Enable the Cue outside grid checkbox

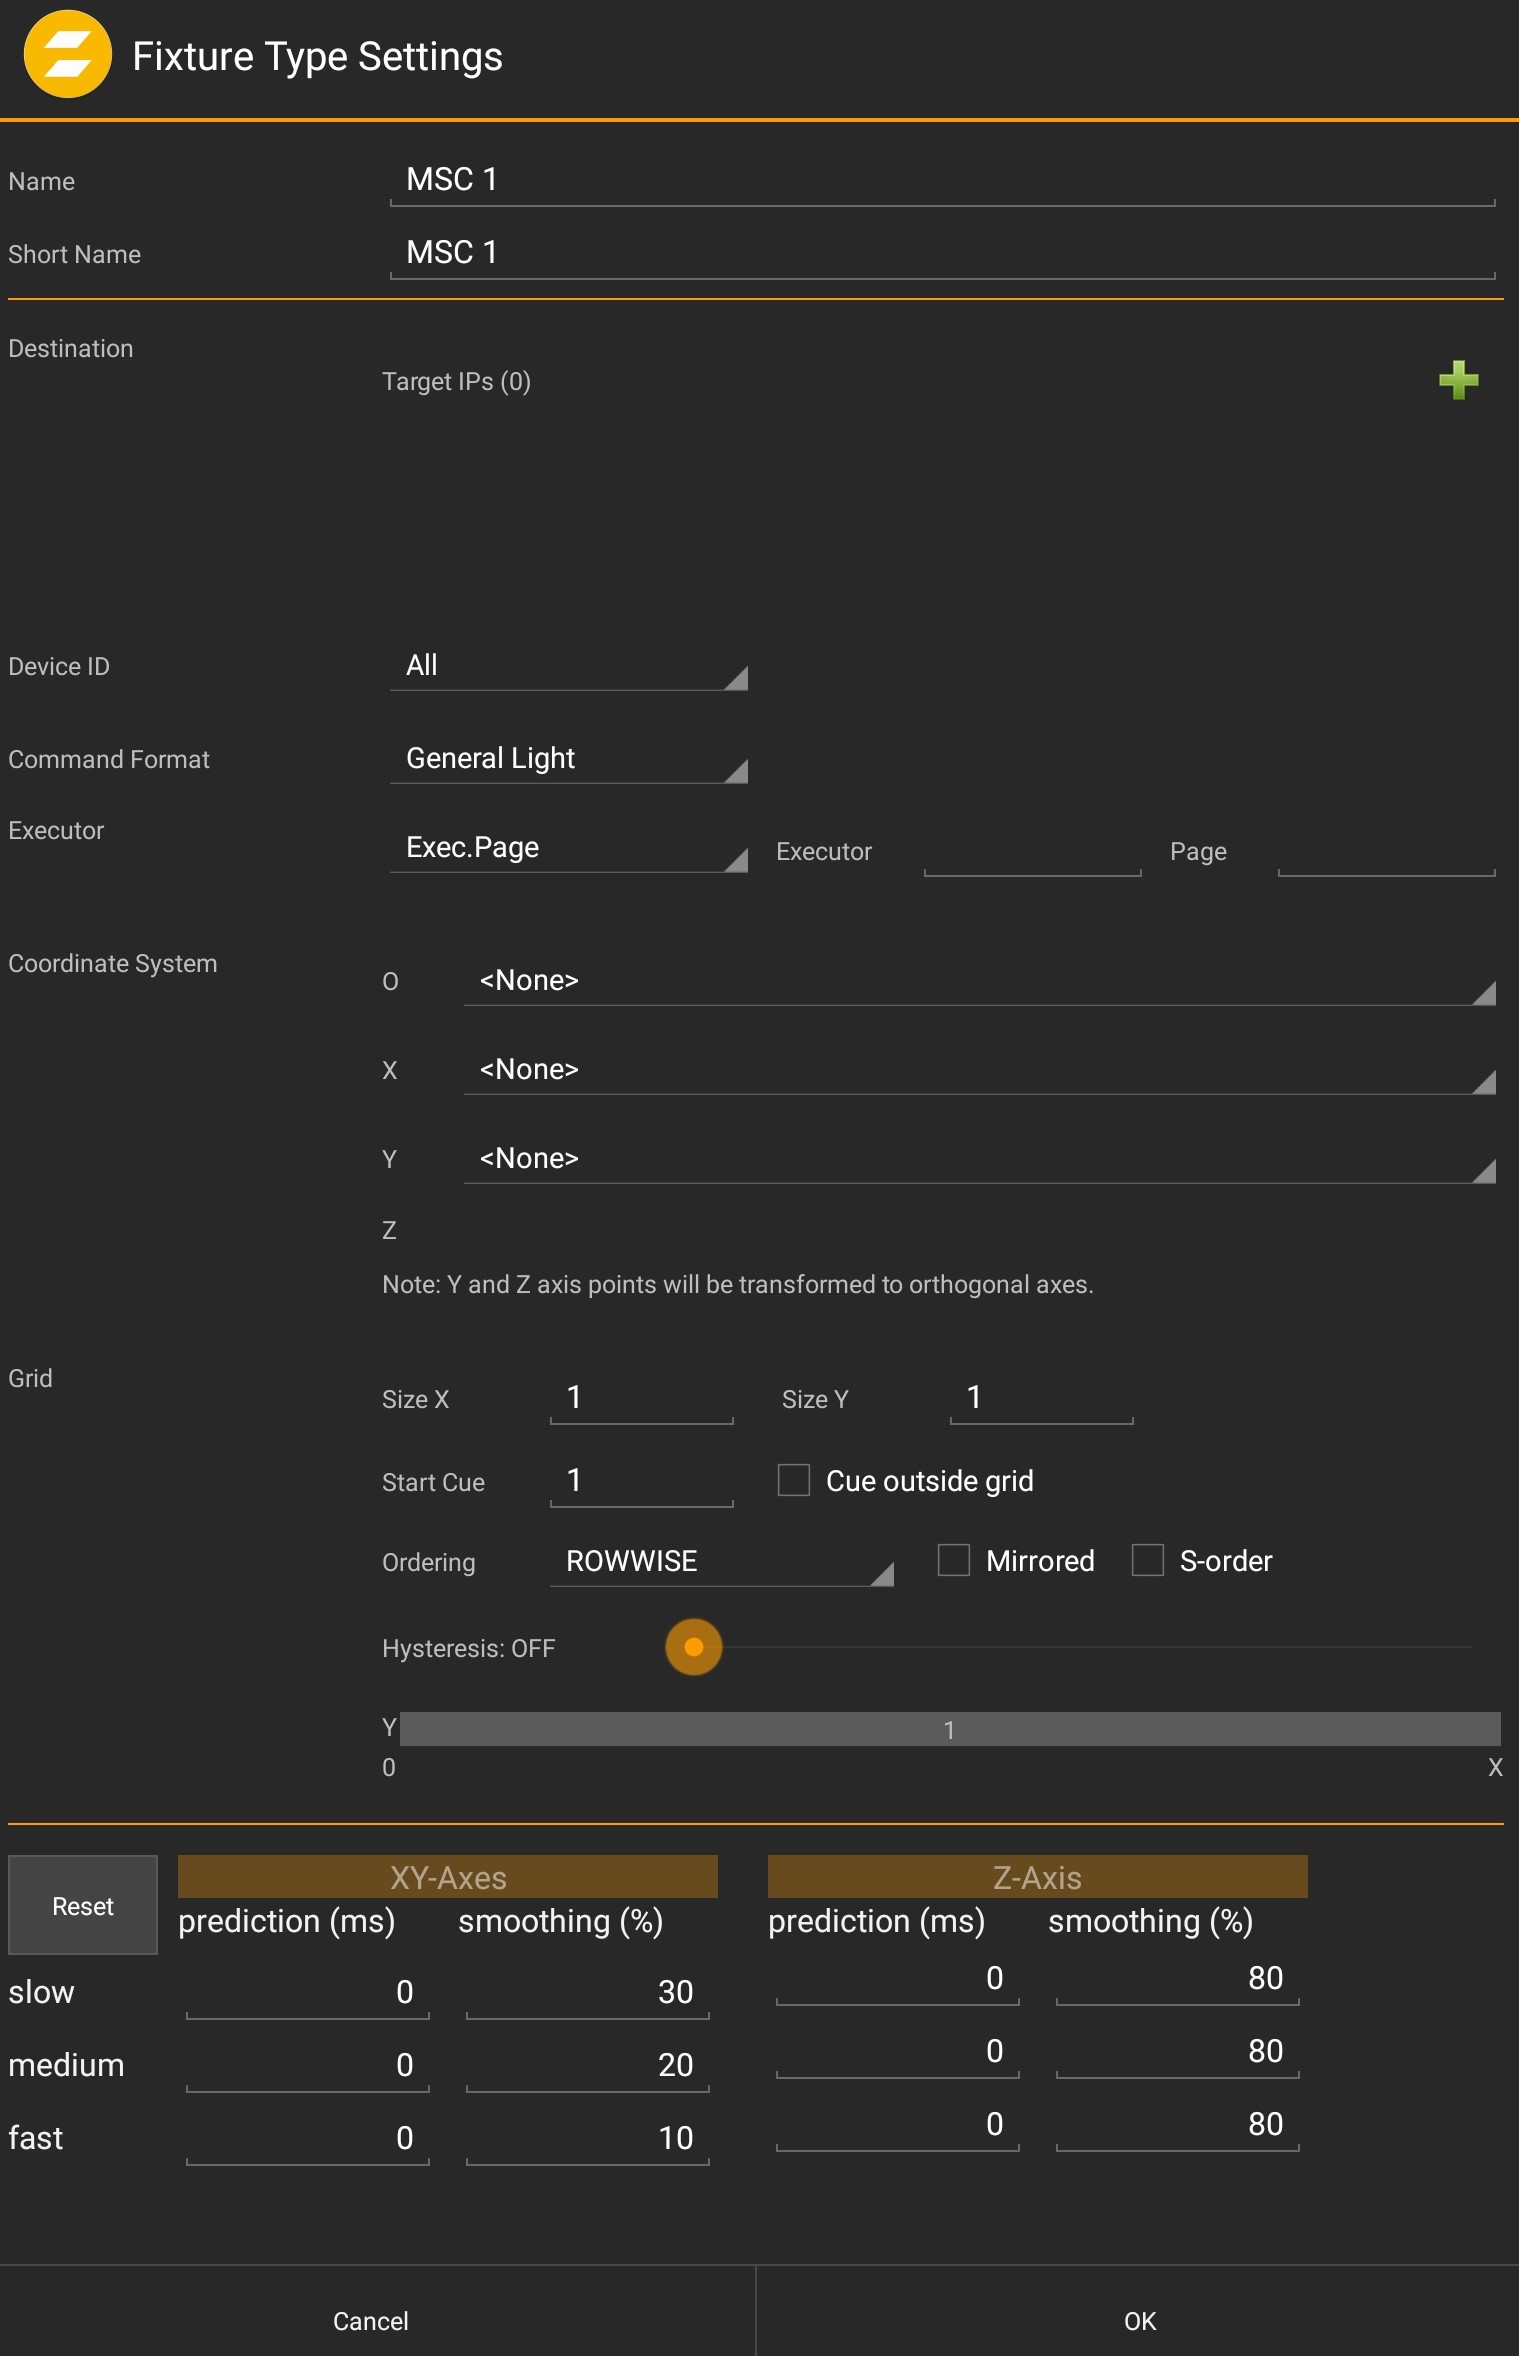point(794,1480)
